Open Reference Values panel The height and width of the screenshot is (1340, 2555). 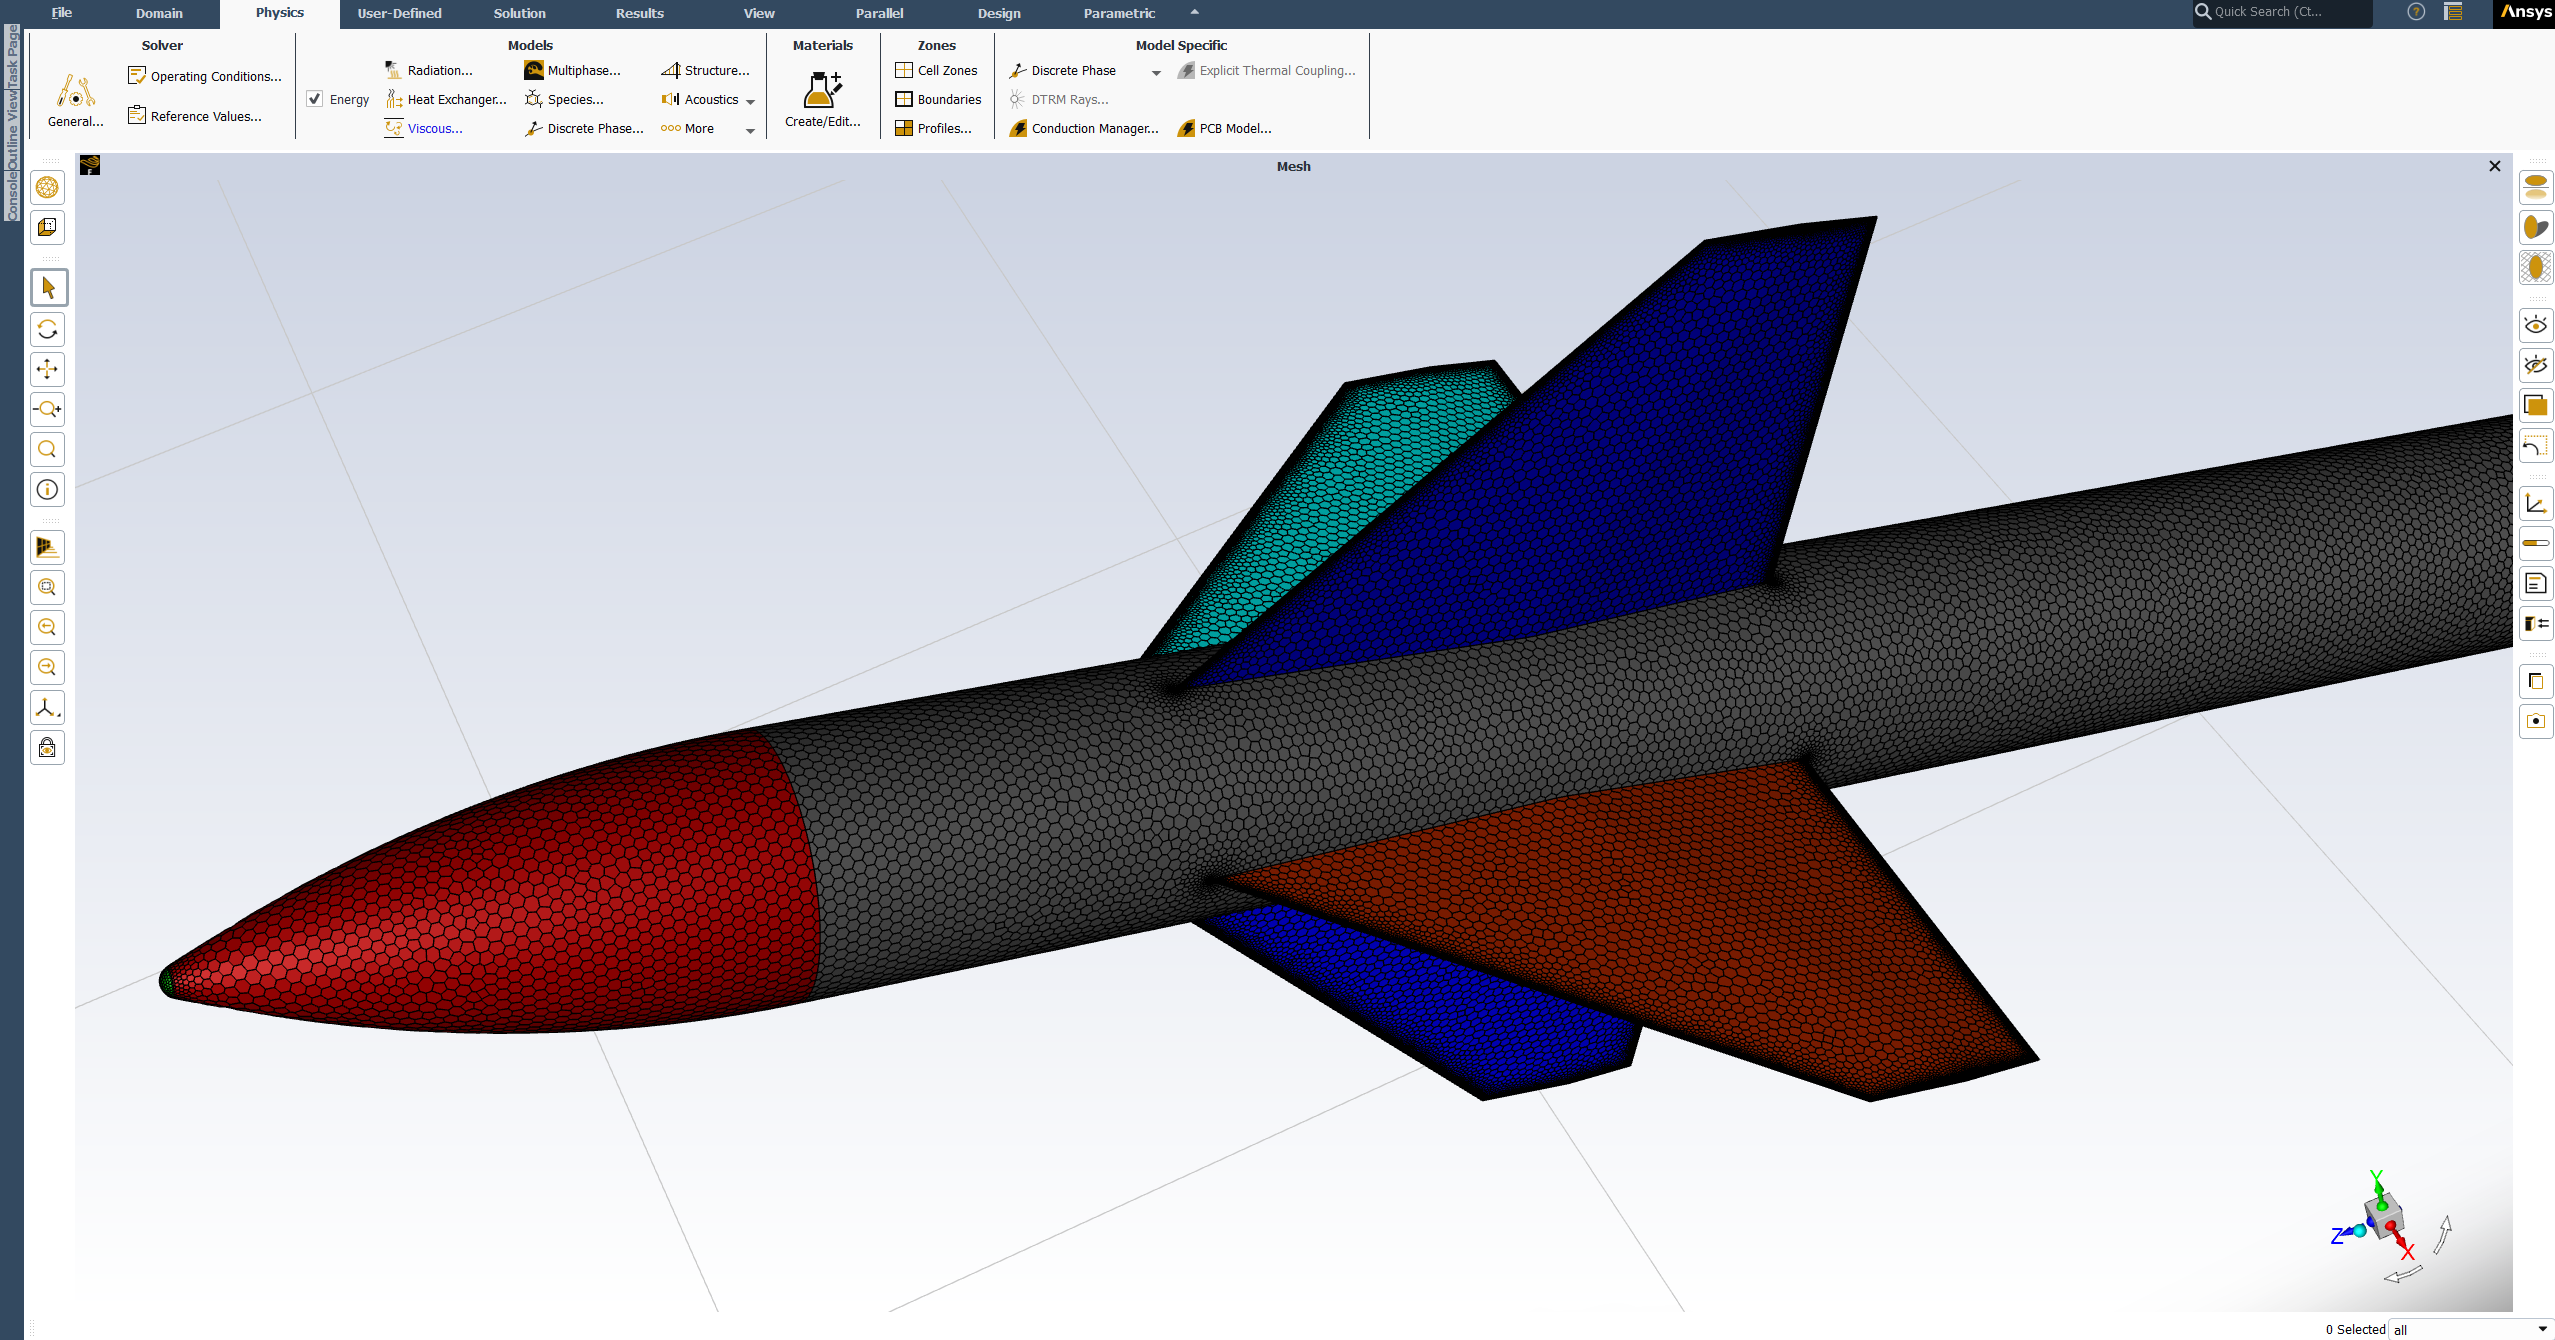pyautogui.click(x=195, y=116)
